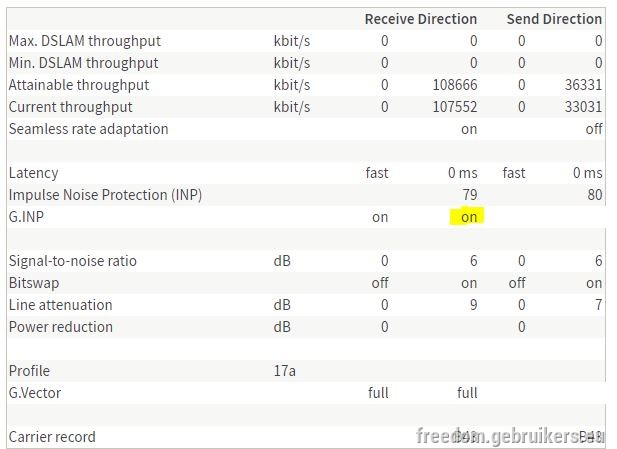The height and width of the screenshot is (449, 617).
Task: Select Impulse Noise Protection value 79
Action: (470, 195)
